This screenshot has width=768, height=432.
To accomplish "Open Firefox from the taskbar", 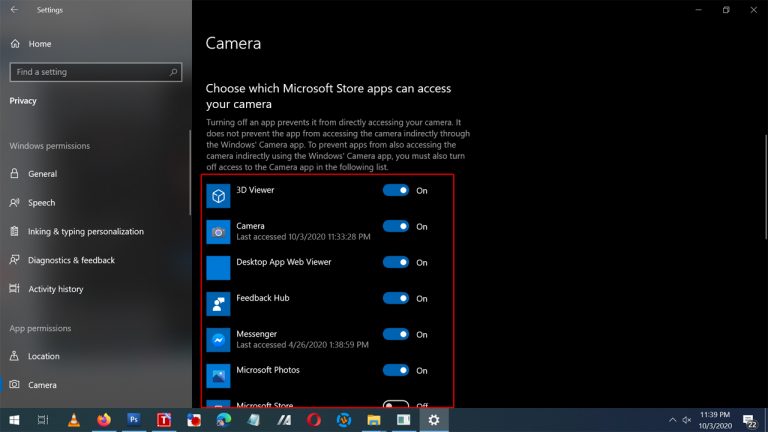I will pos(104,420).
